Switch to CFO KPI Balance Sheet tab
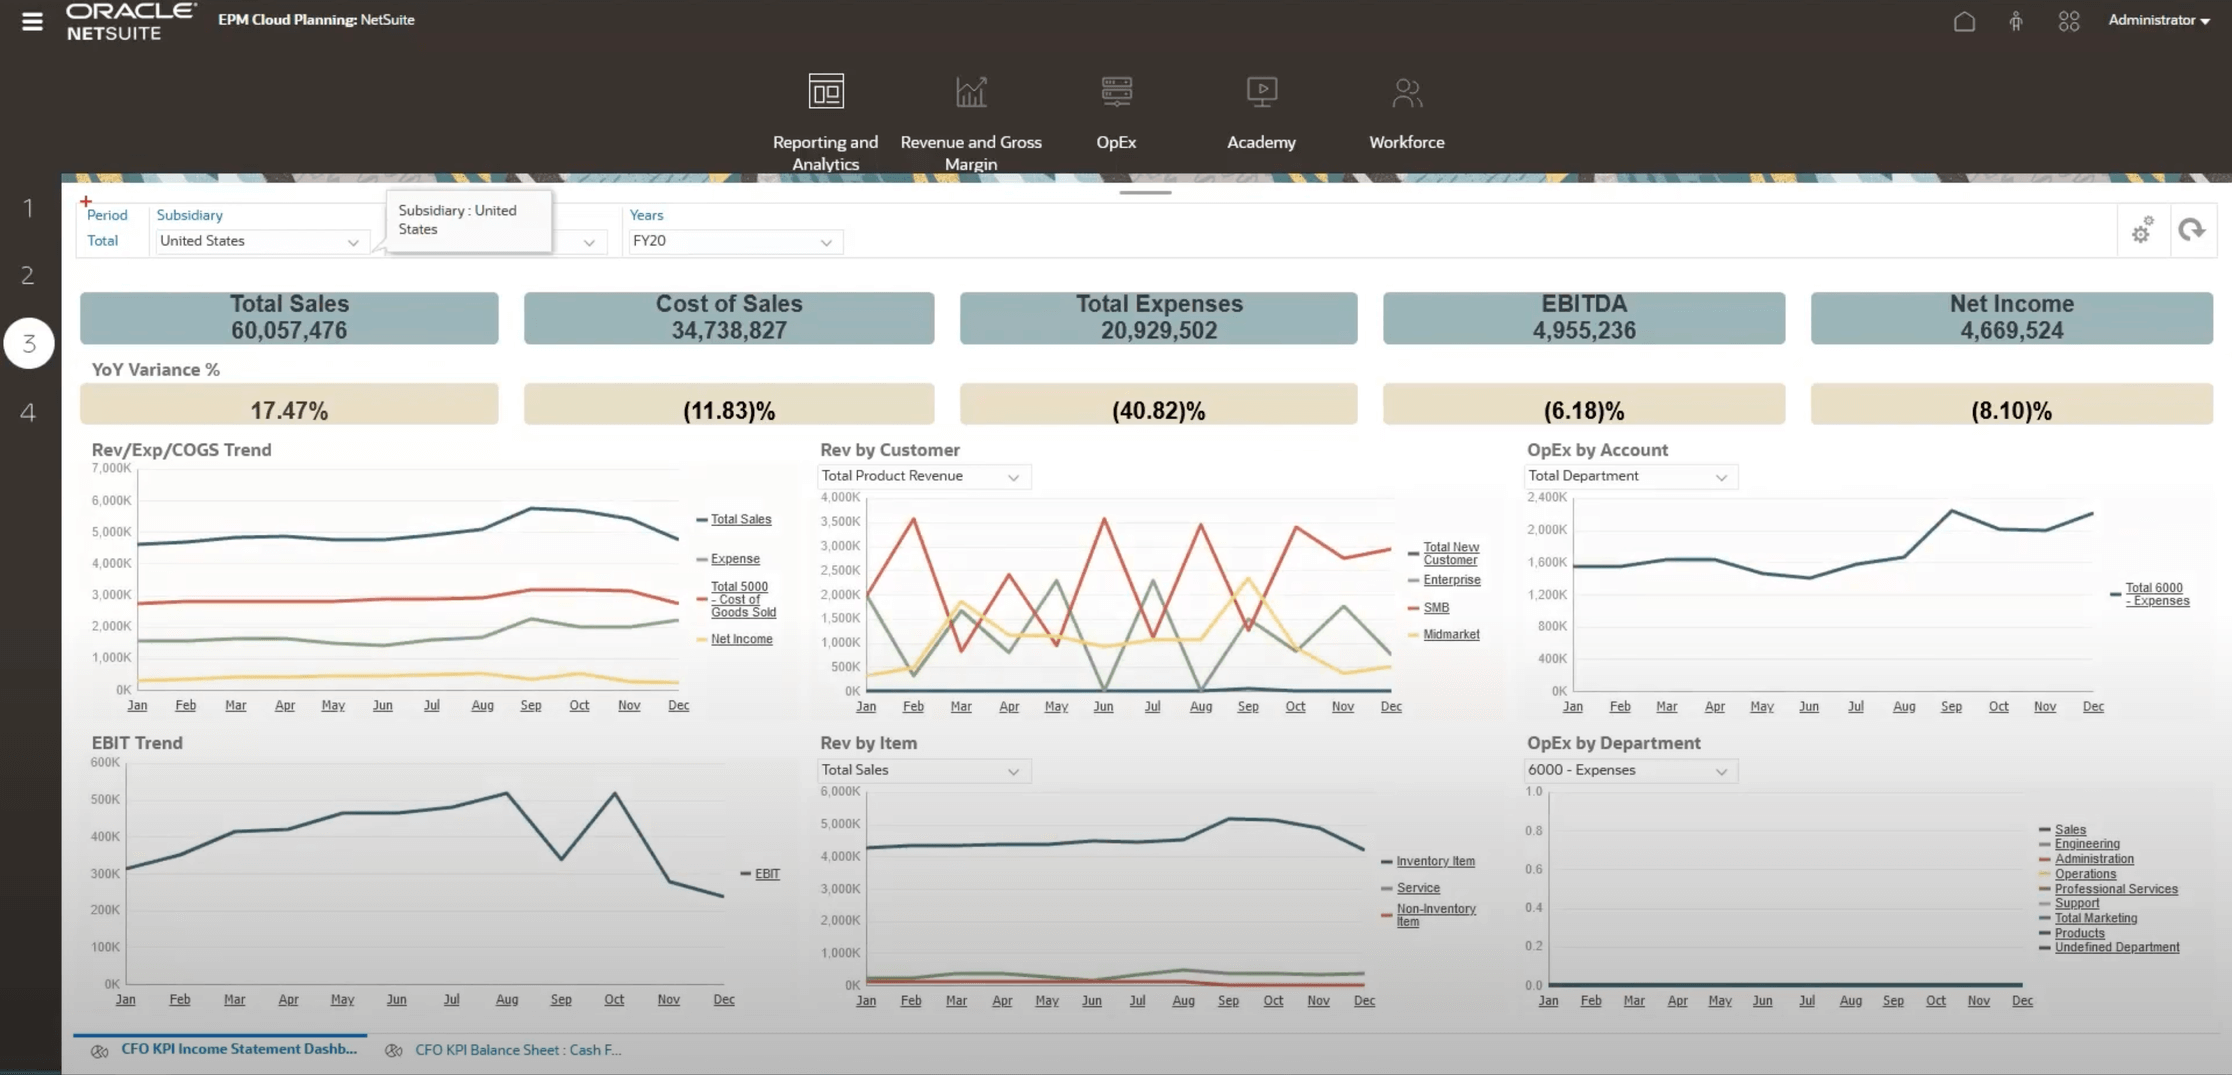Image resolution: width=2232 pixels, height=1075 pixels. 517,1050
